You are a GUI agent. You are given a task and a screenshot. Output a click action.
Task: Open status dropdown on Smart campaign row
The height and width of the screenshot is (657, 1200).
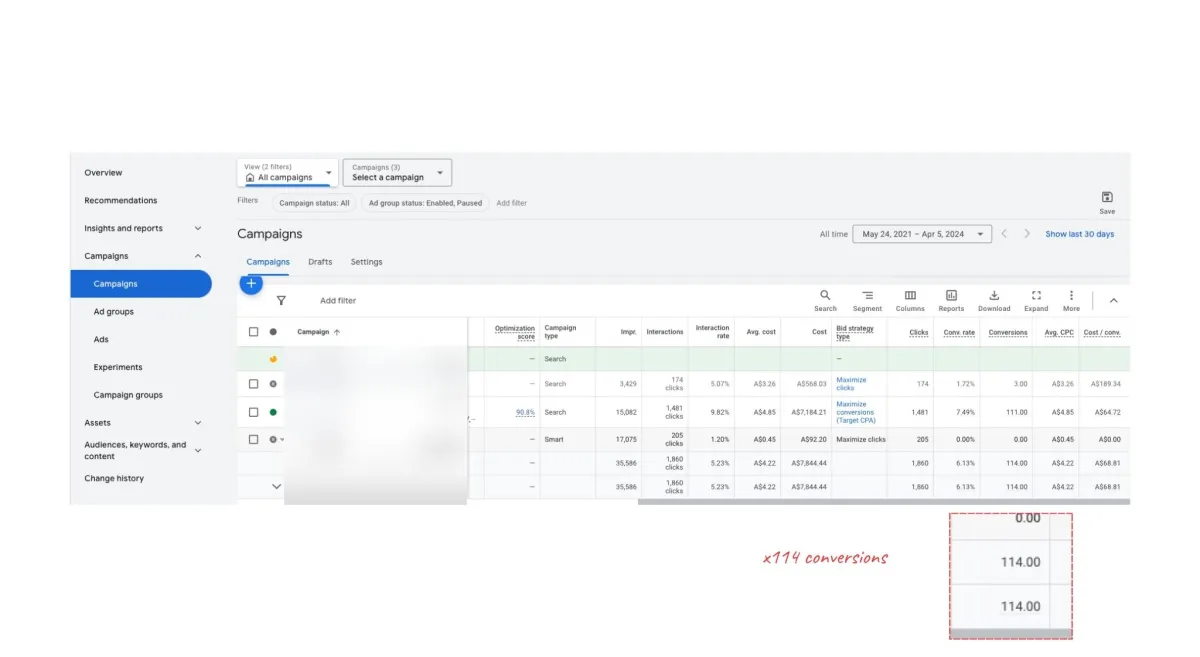282,440
